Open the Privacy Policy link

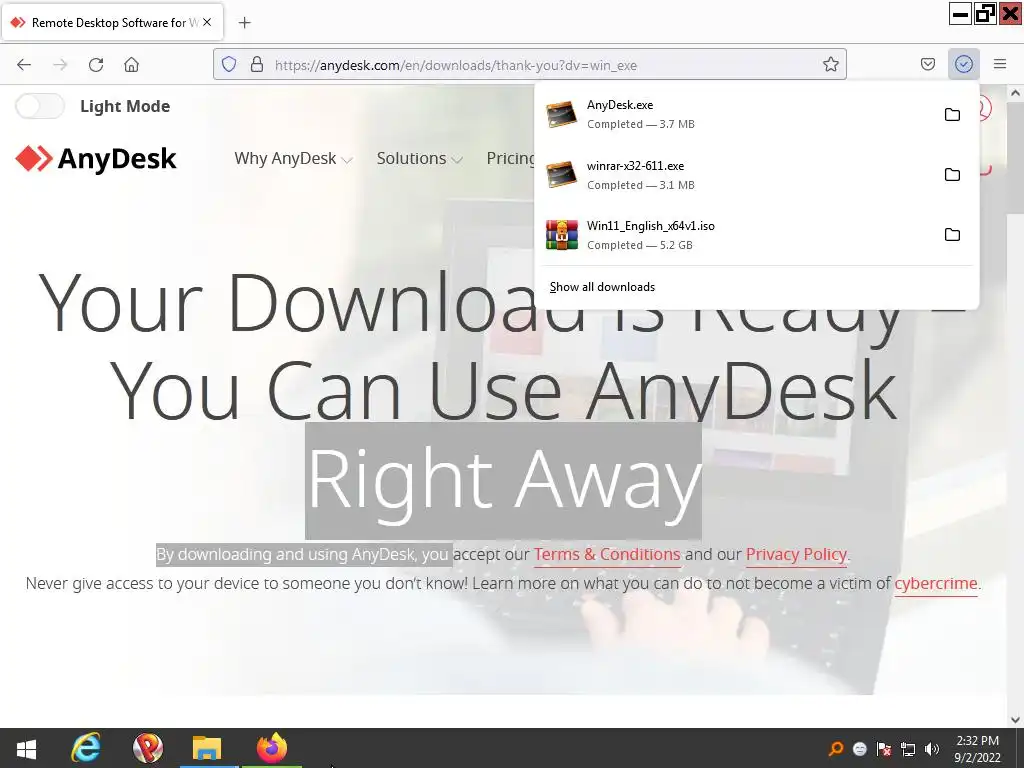796,554
